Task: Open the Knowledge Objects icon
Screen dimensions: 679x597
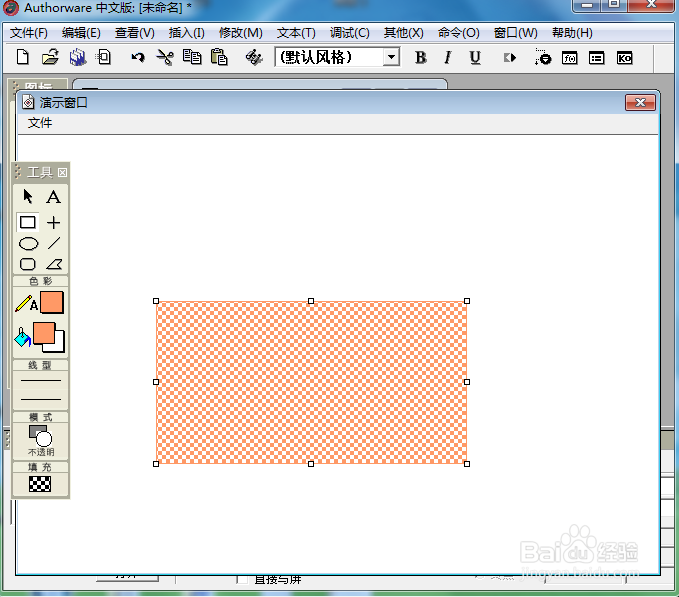Action: (x=624, y=58)
